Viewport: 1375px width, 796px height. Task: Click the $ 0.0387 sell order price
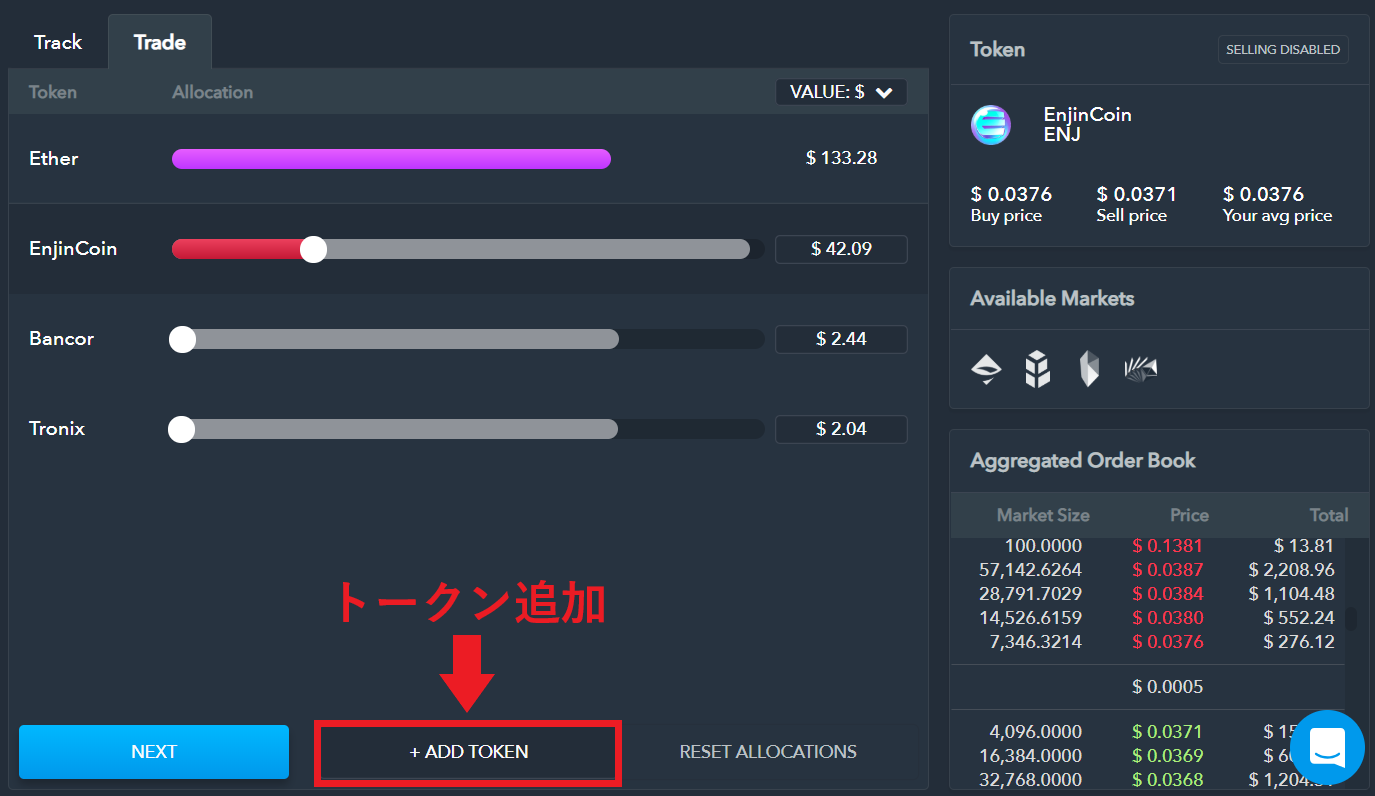click(1168, 570)
